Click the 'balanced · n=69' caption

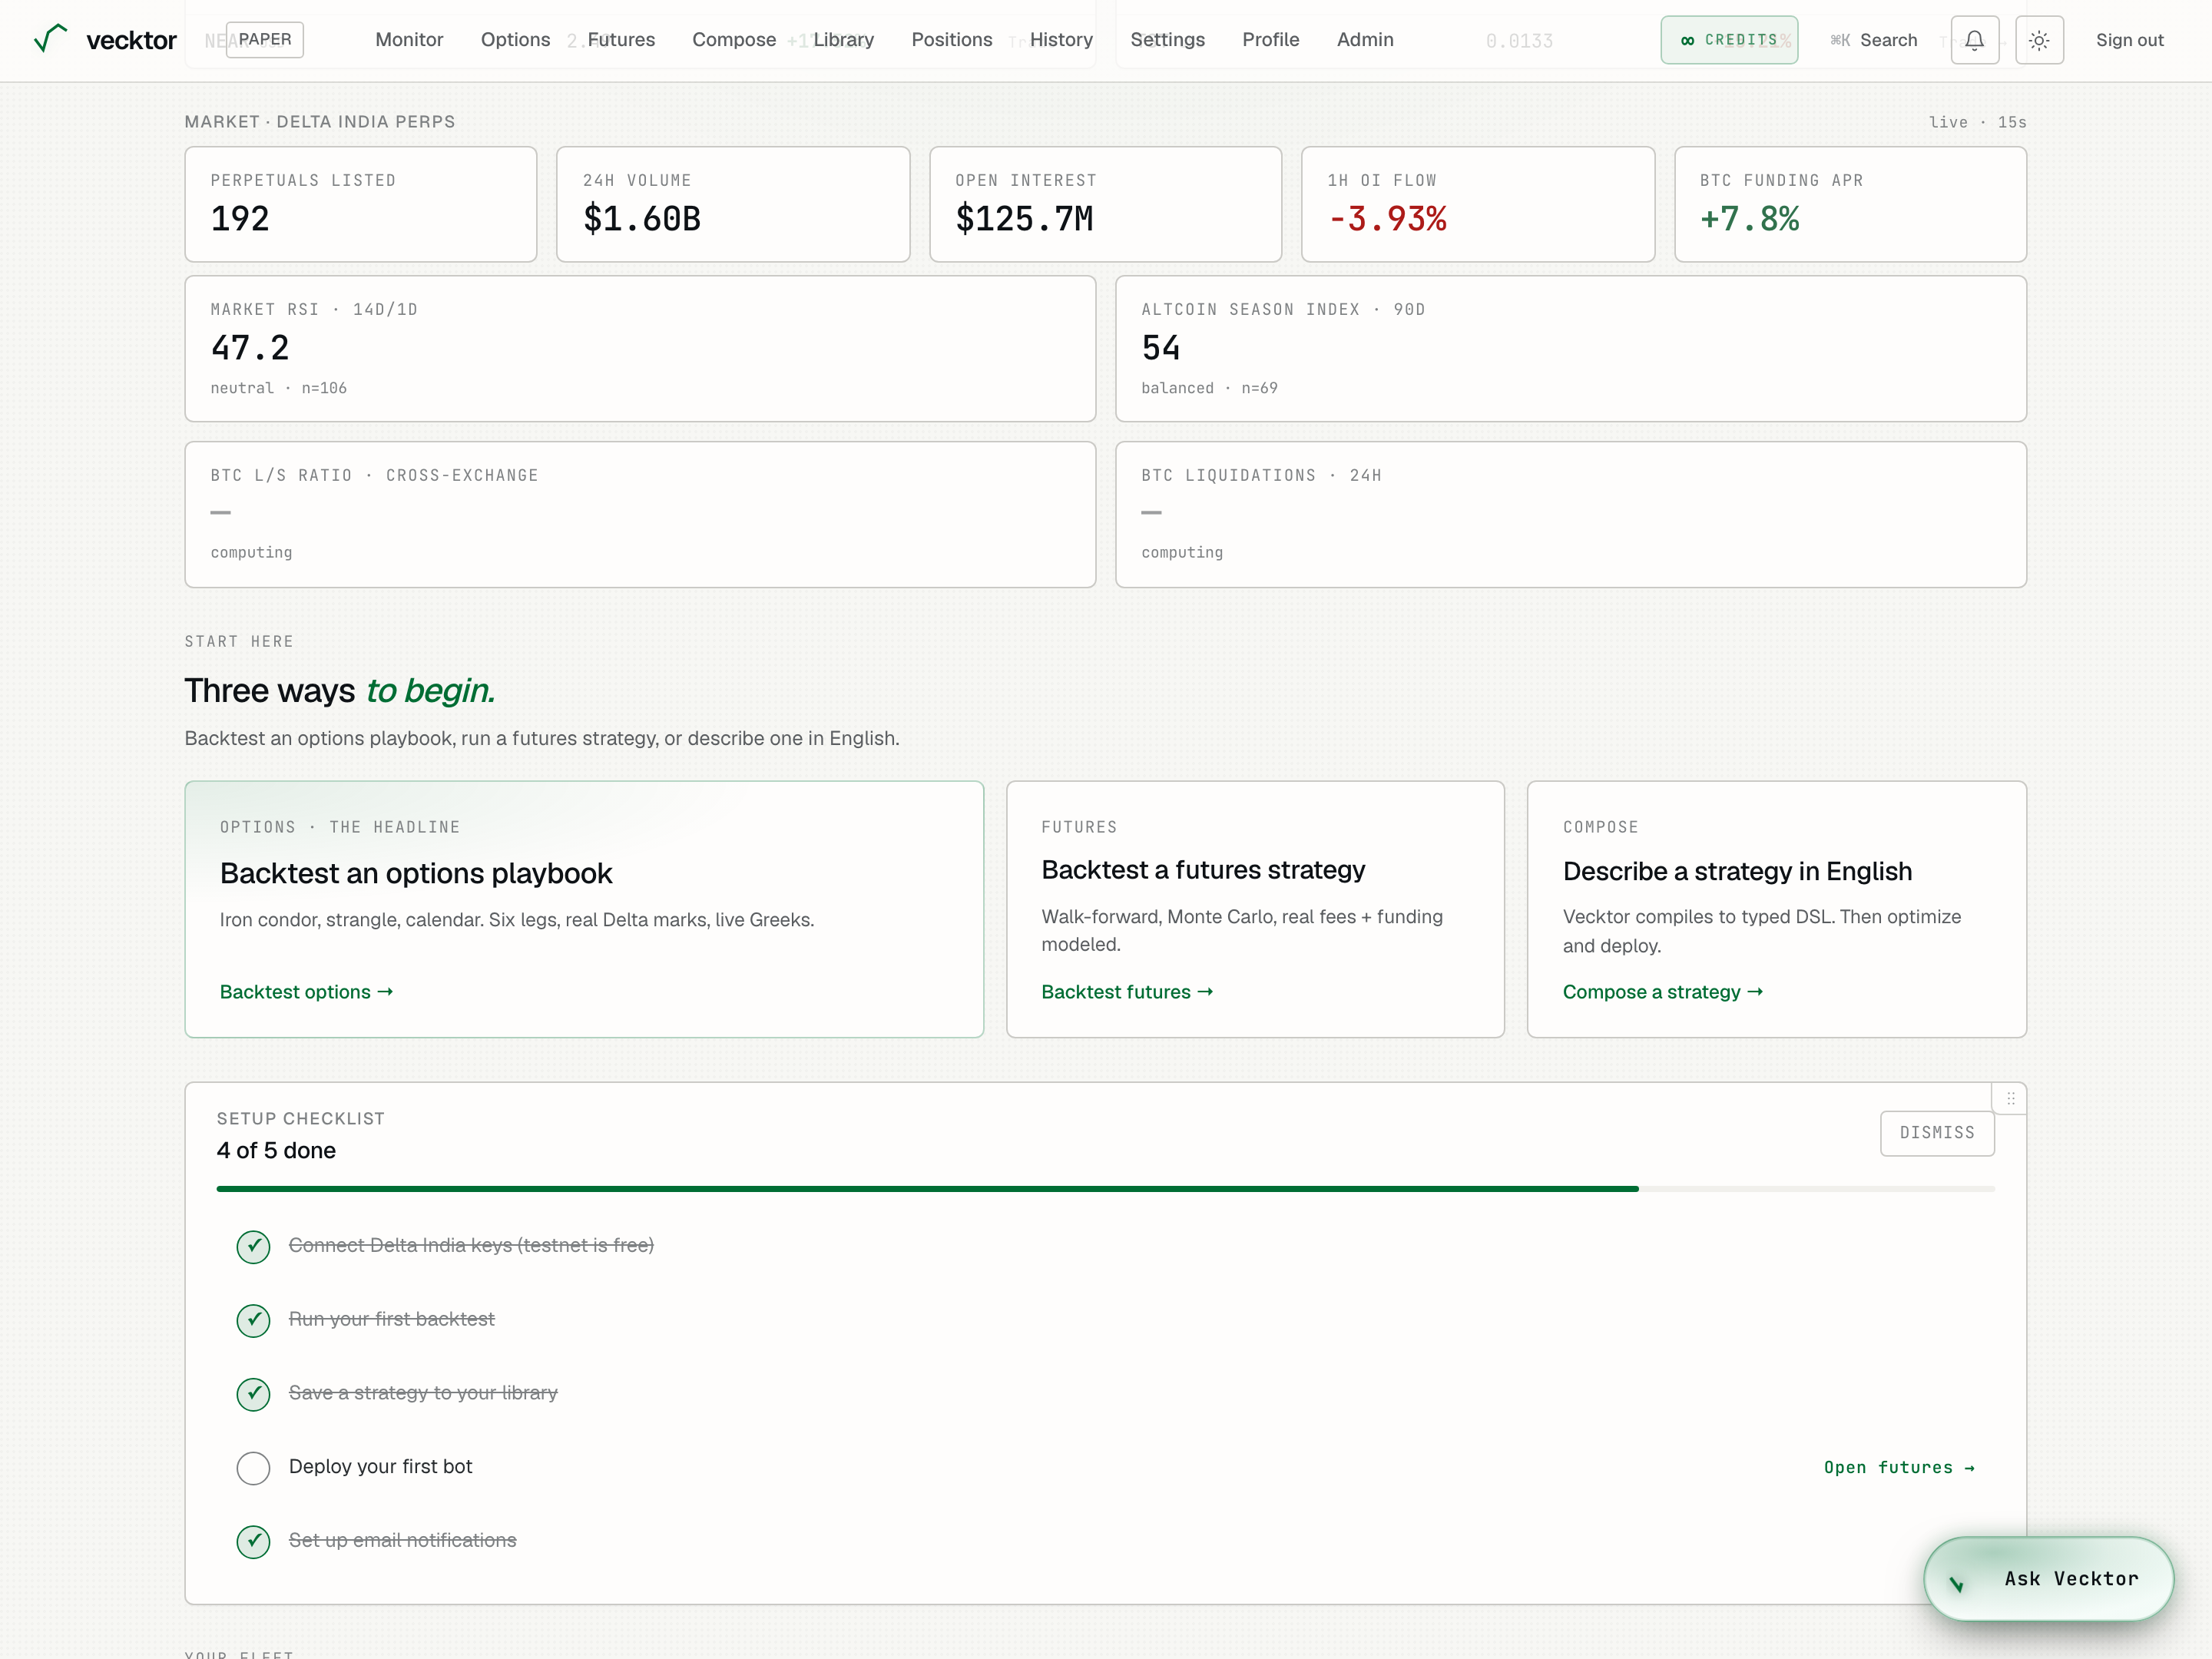(x=1209, y=388)
